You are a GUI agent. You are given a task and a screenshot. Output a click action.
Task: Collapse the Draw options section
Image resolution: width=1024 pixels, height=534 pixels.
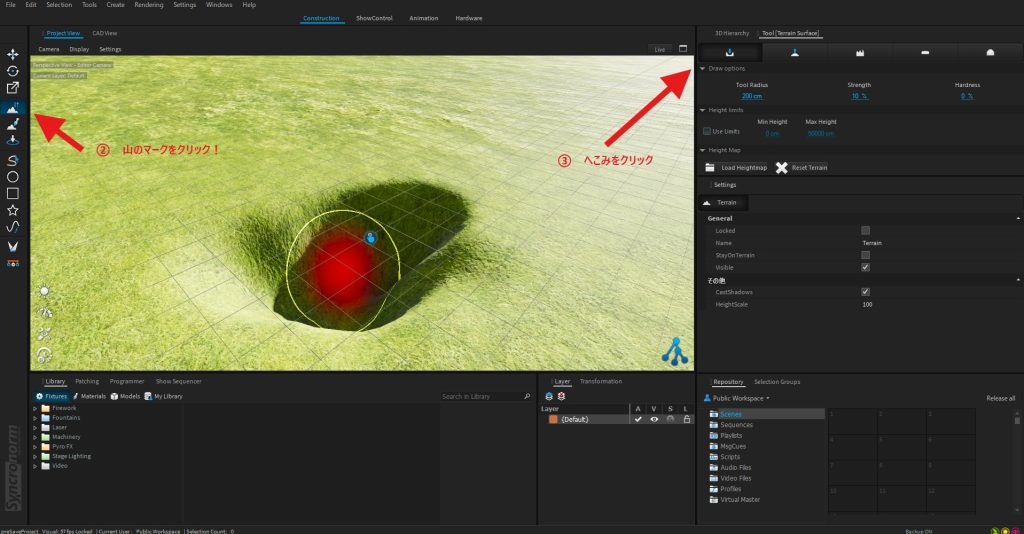click(x=702, y=69)
